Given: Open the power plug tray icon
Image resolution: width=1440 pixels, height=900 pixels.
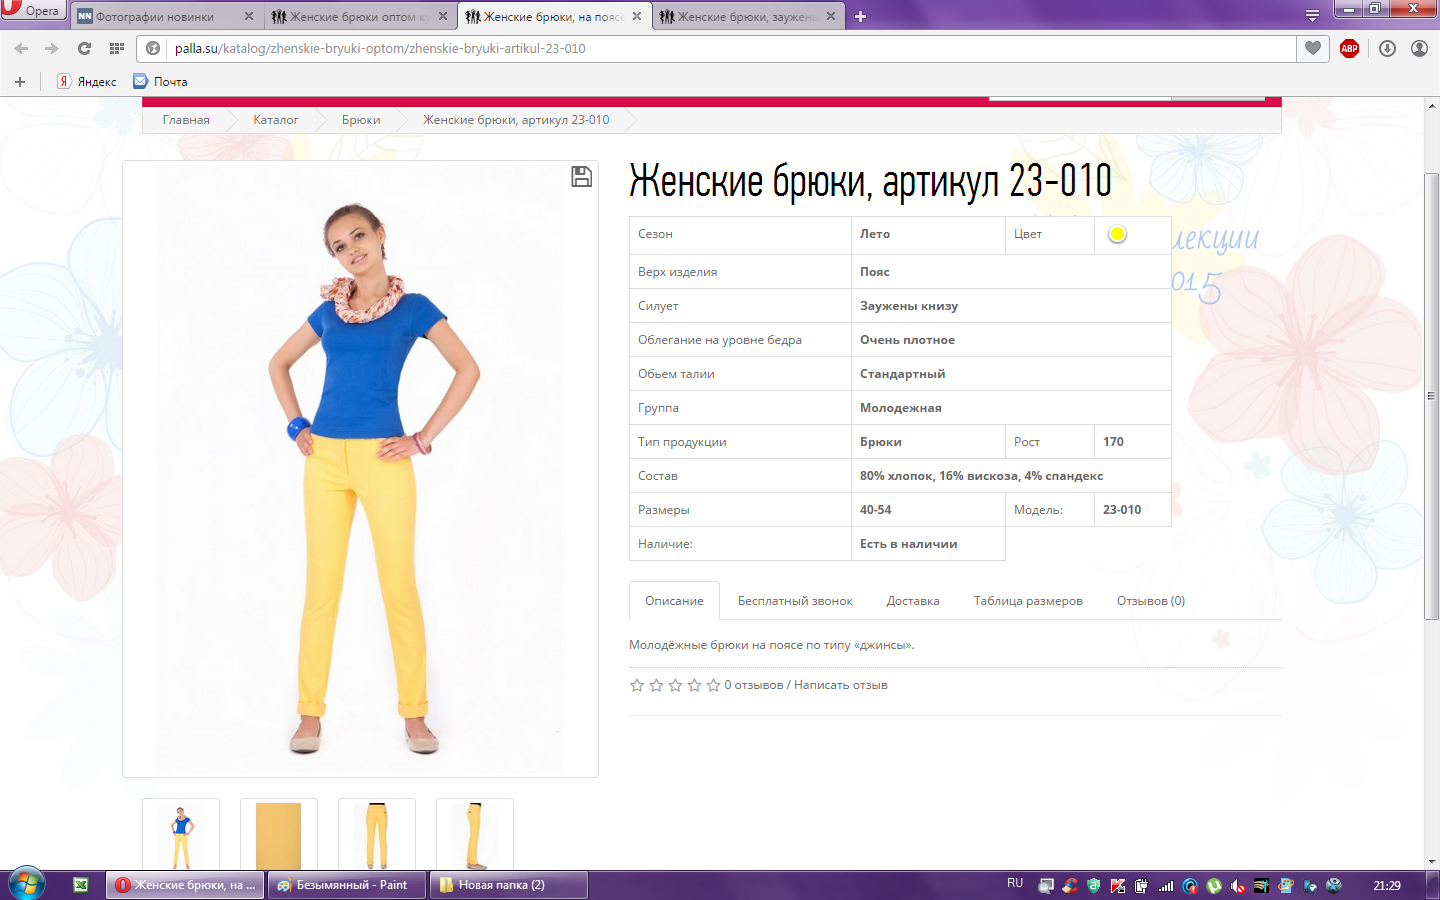Looking at the screenshot, I should point(1142,886).
